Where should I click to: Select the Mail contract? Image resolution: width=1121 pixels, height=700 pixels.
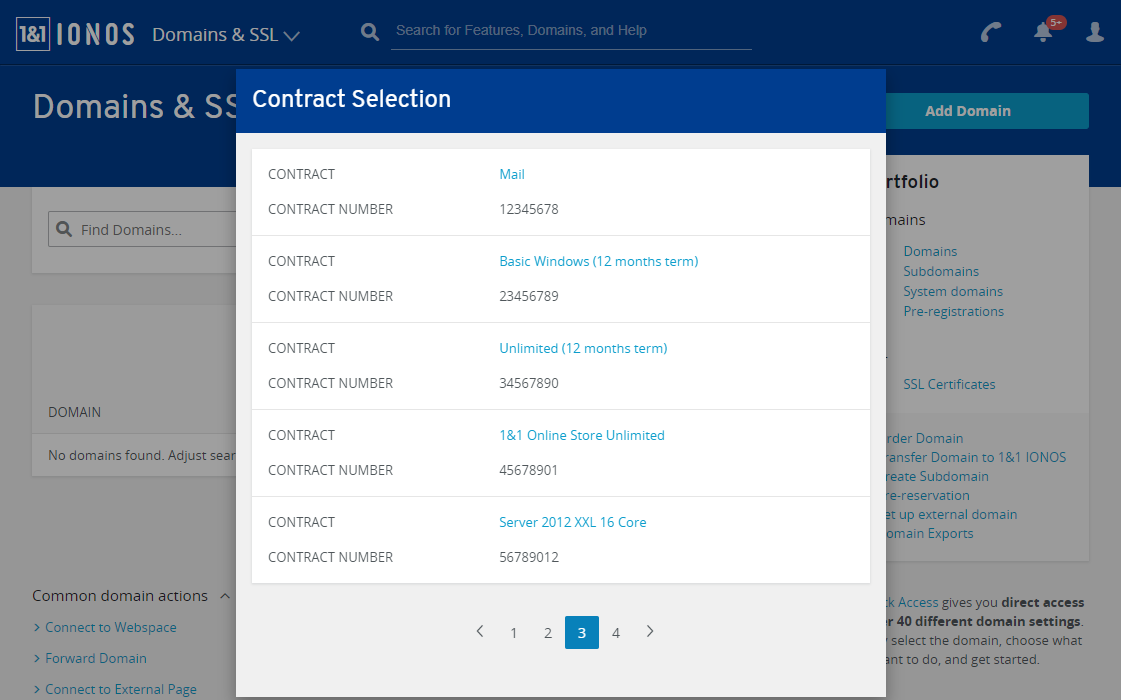512,174
